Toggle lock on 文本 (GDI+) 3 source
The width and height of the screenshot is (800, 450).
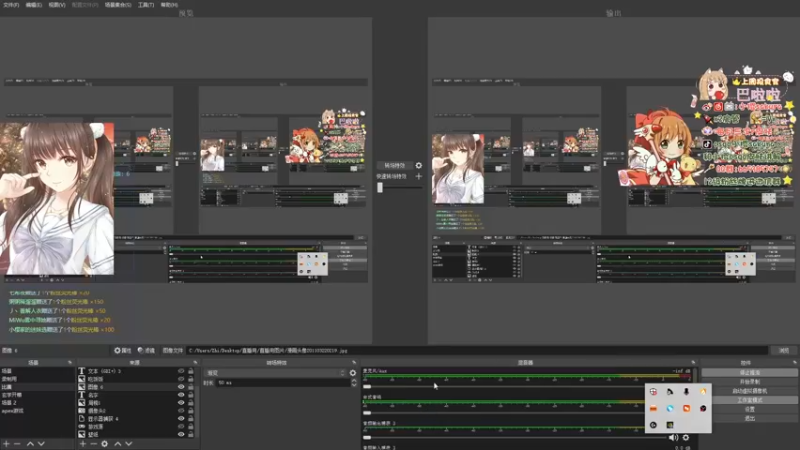click(191, 371)
